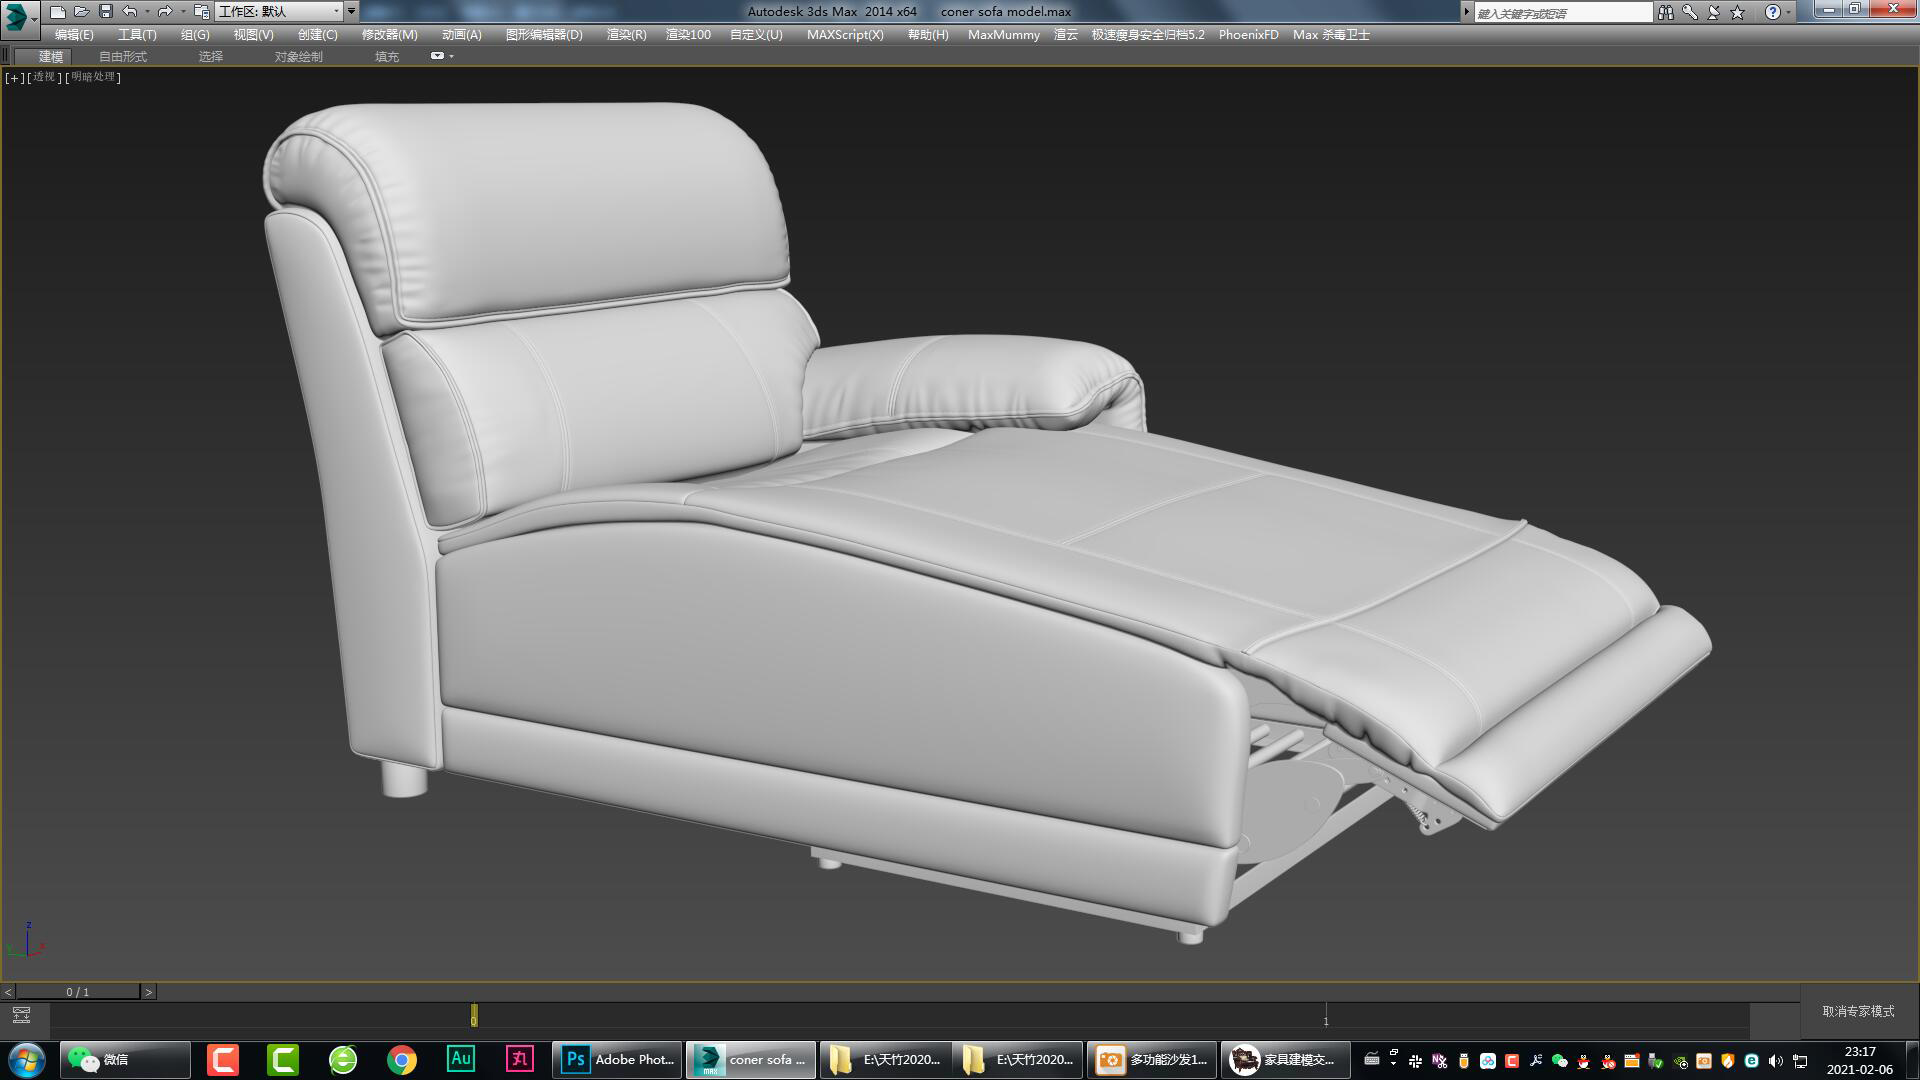Open the 修改器(M) modifiers menu

(x=388, y=34)
